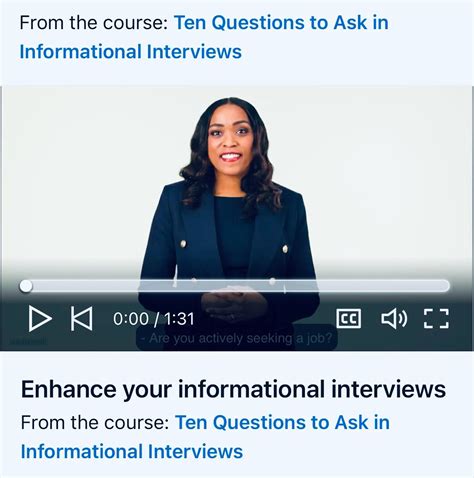Viewport: 474px width, 478px height.
Task: Click the 'Are you actively seeking a job?' caption
Action: [237, 338]
